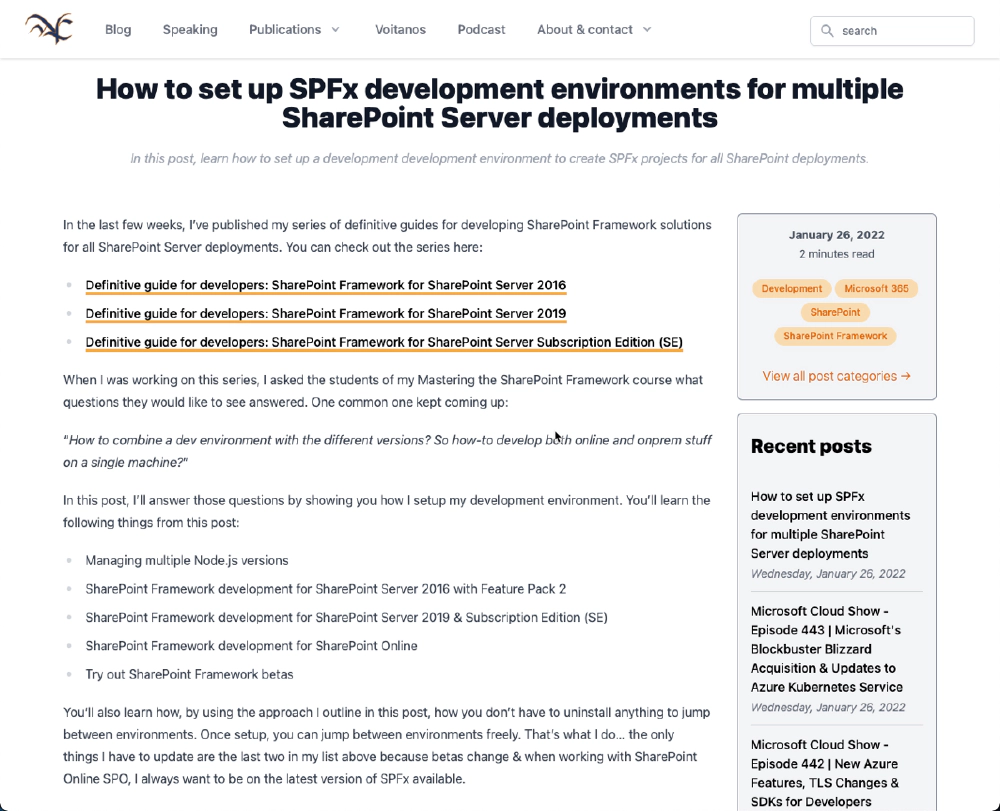Click the search magnifier icon
This screenshot has height=811, width=1000.
[827, 31]
